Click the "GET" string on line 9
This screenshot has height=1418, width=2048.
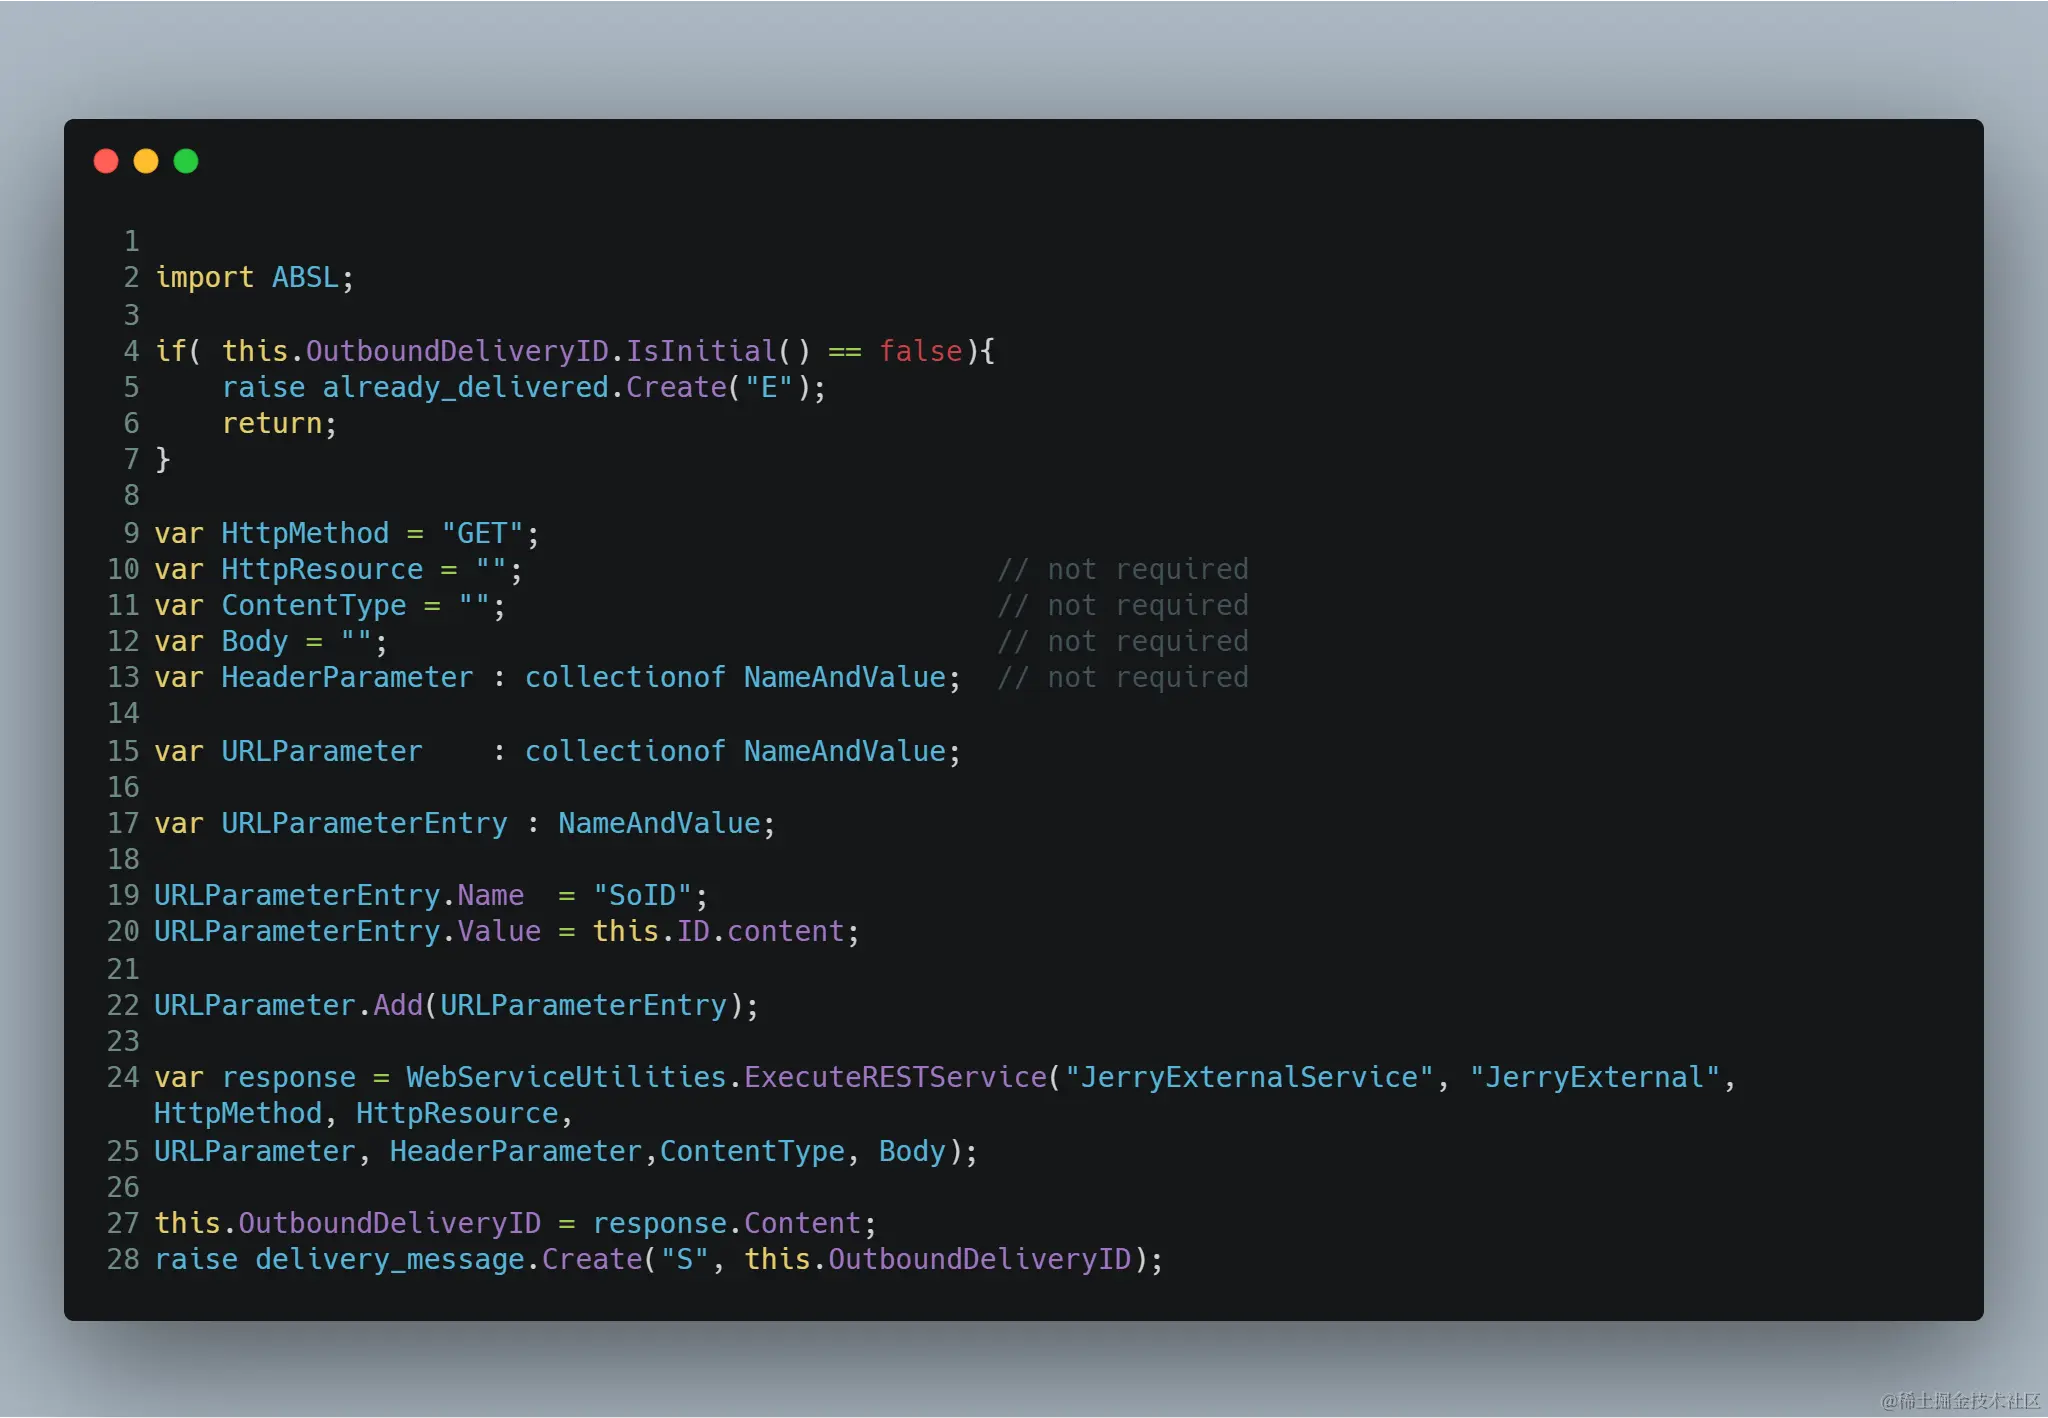coord(482,533)
